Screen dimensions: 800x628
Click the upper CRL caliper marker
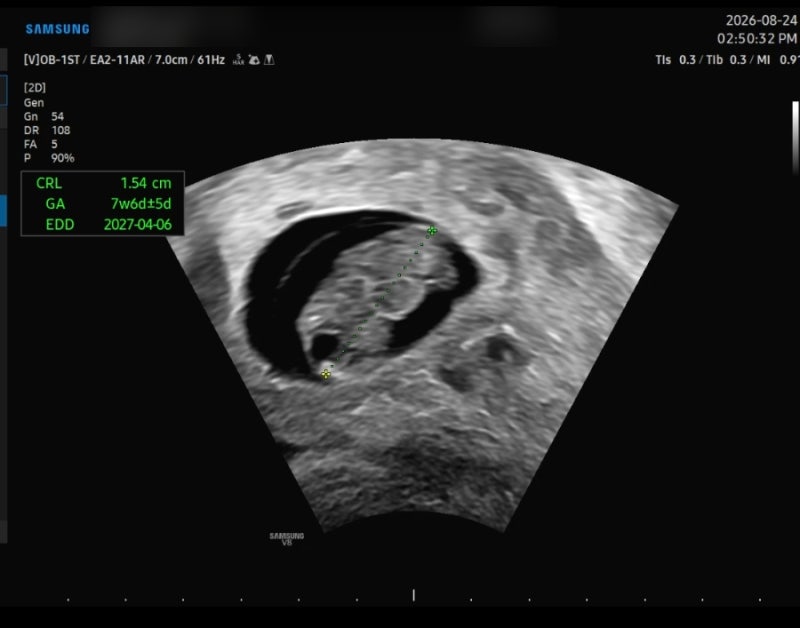[432, 231]
